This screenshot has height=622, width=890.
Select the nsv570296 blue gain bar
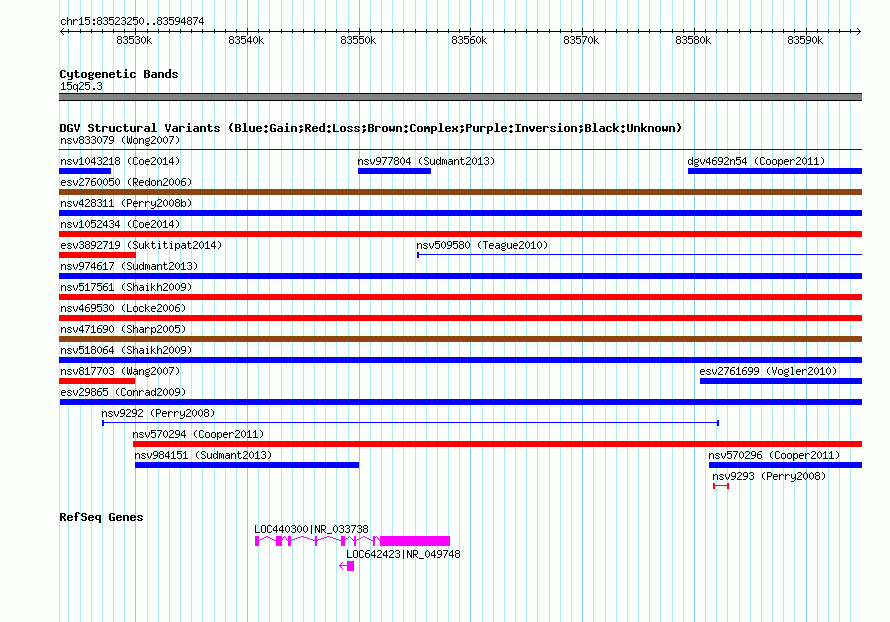point(785,465)
